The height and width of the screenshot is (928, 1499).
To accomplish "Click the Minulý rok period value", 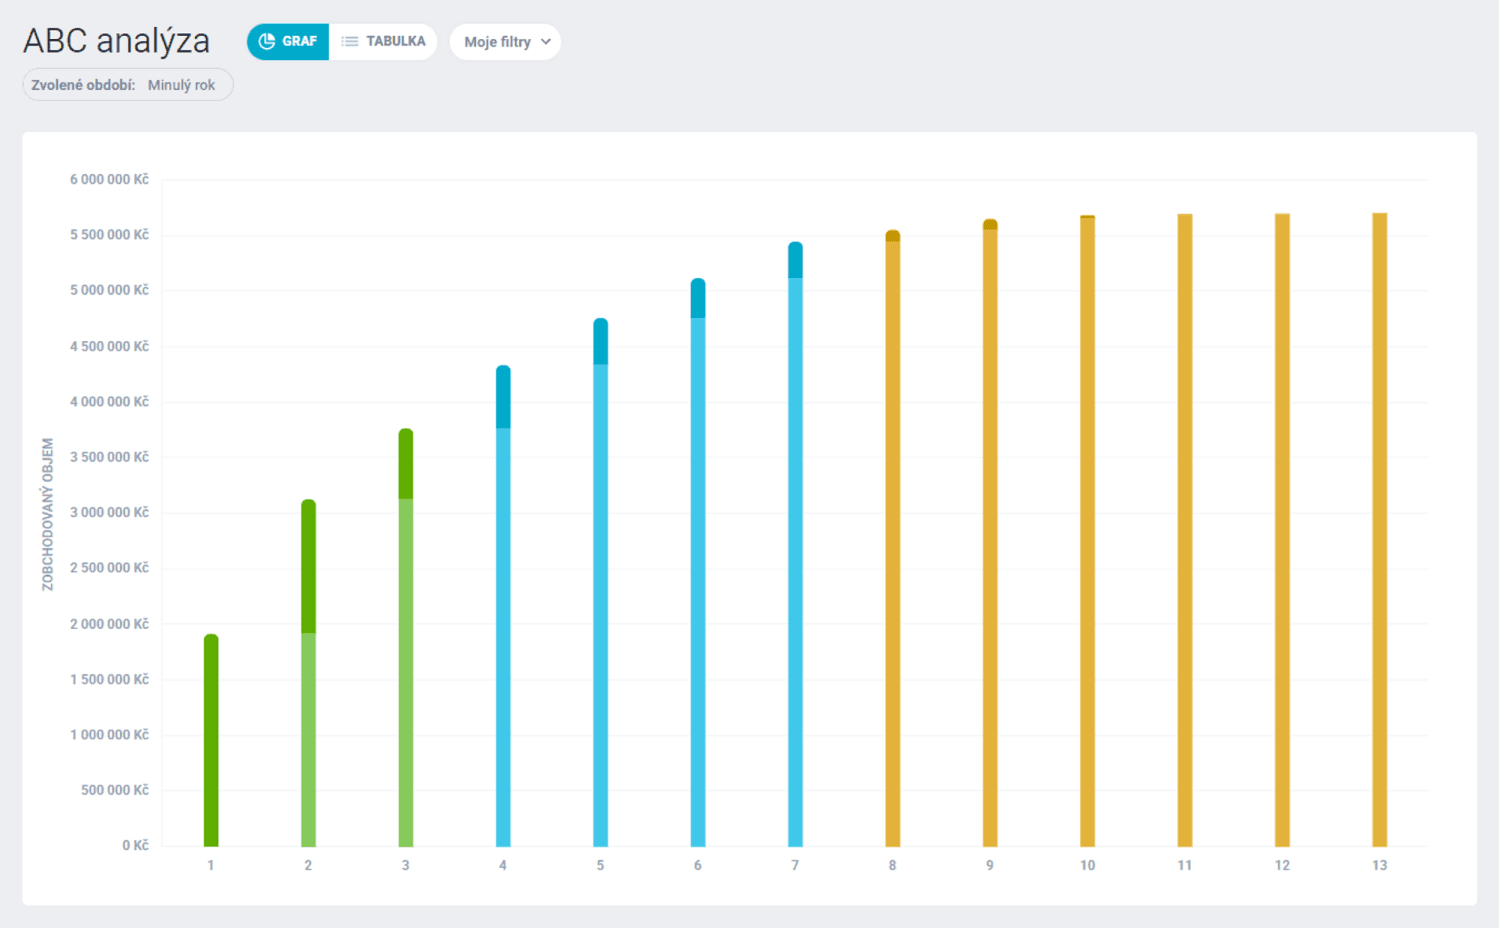I will coord(181,85).
